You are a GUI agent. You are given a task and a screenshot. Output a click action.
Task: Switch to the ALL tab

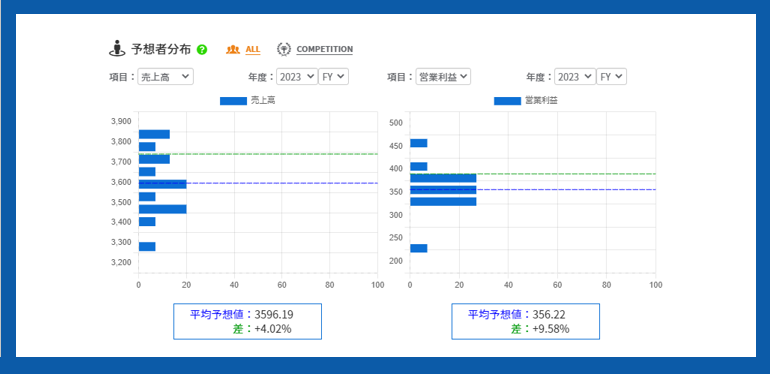253,50
